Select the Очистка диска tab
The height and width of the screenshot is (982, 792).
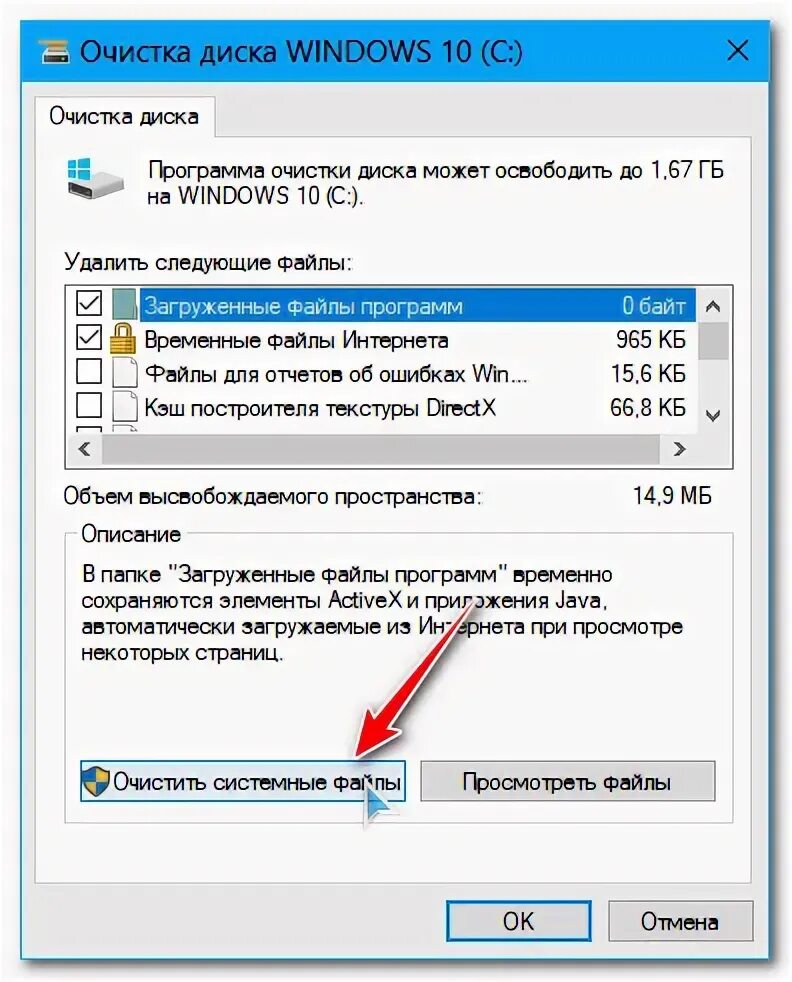tap(124, 116)
